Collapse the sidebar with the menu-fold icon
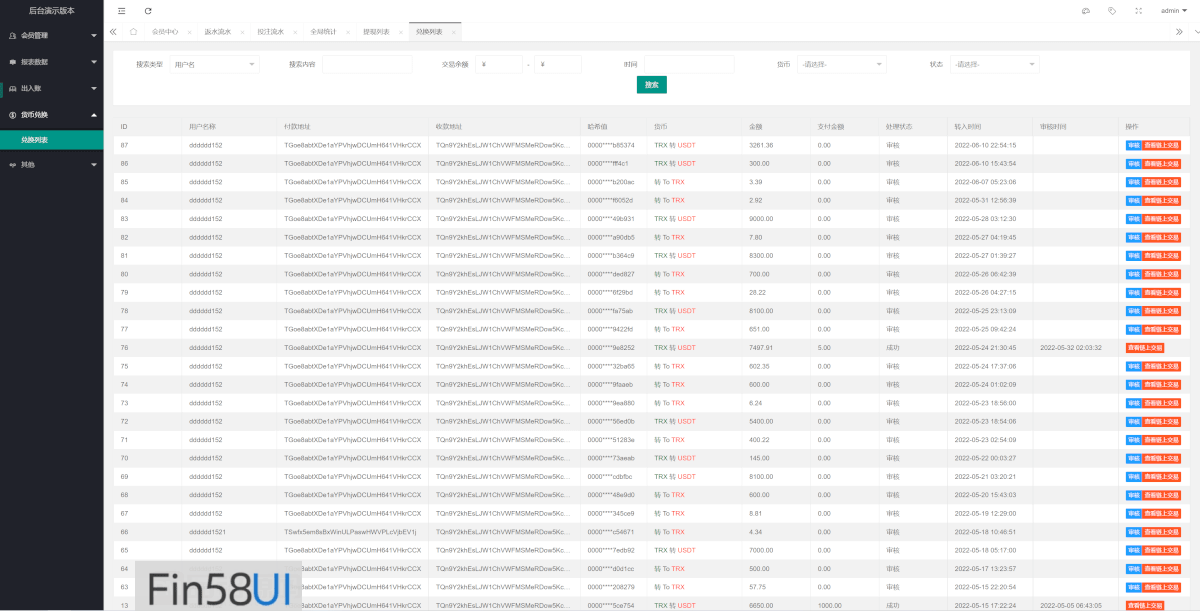Viewport: 1200px width, 611px height. 122,11
